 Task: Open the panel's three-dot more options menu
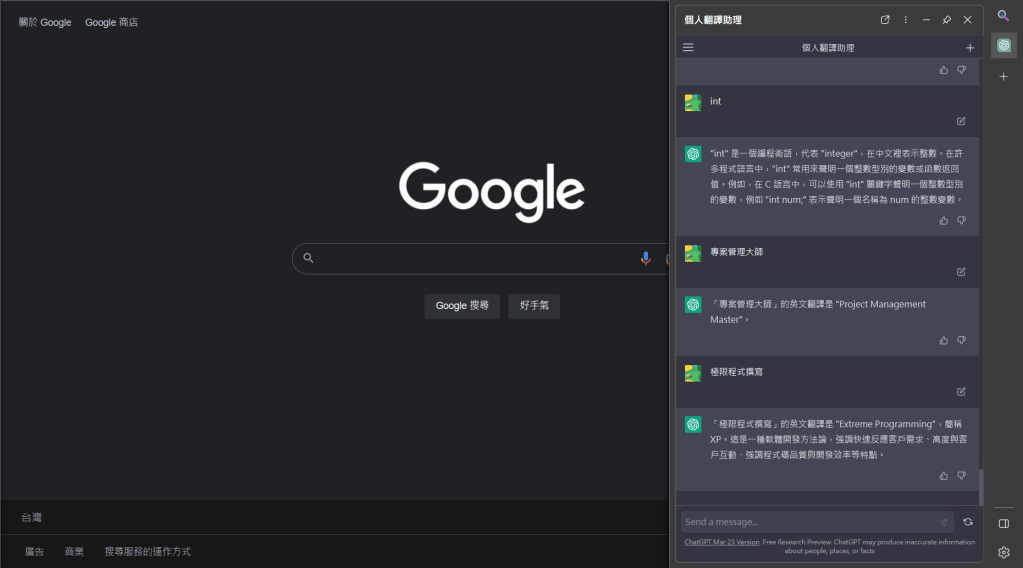tap(906, 20)
